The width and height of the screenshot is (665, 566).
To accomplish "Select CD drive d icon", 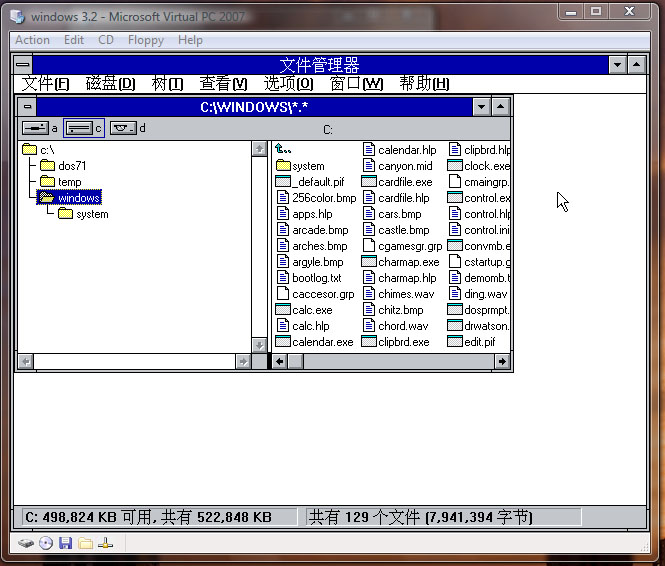I will click(x=123, y=128).
